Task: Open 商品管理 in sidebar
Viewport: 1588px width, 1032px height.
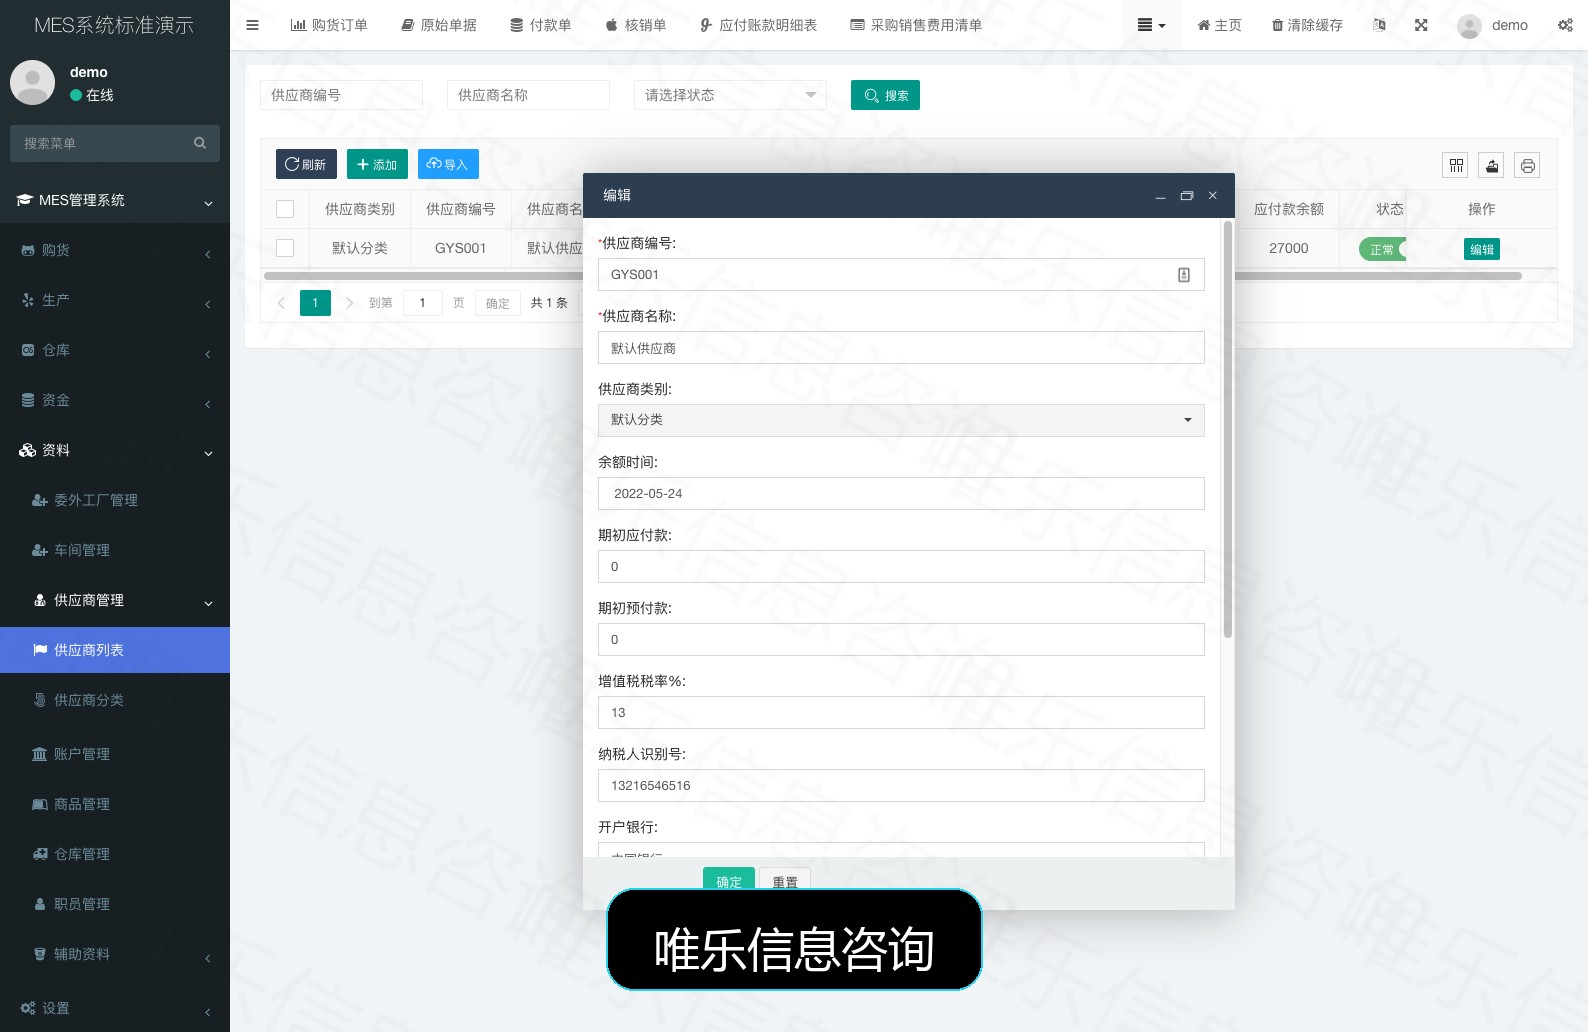Action: point(115,804)
